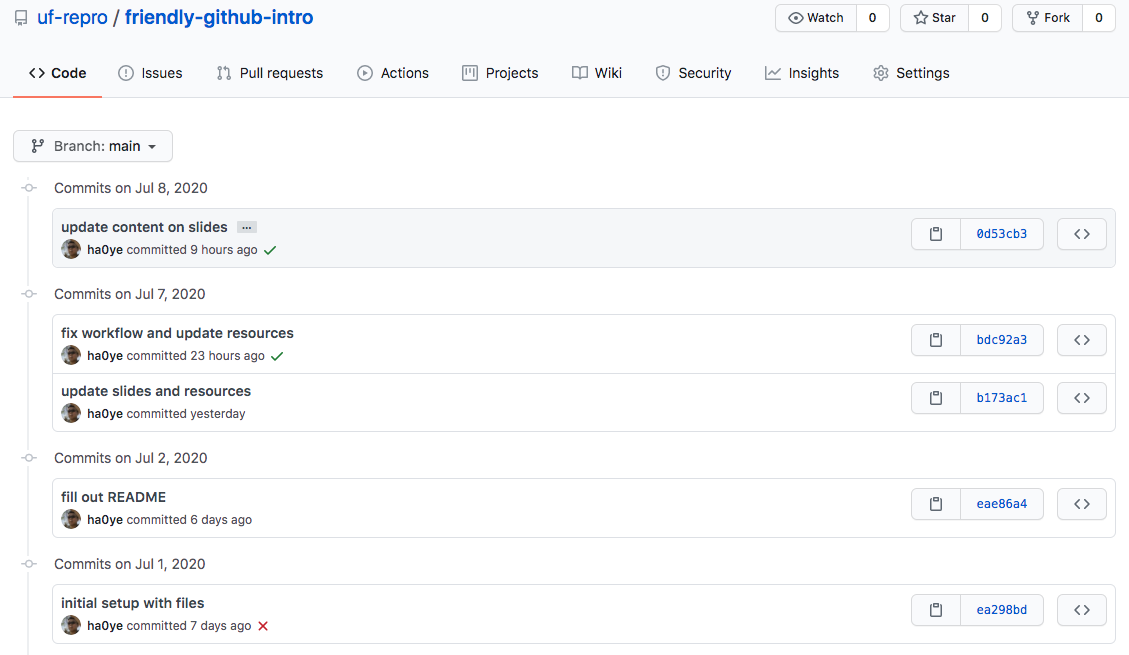Screen dimensions: 1129x655
Task: Click ha0ye author name on 9 hours ago commit
Action: [x=105, y=250]
